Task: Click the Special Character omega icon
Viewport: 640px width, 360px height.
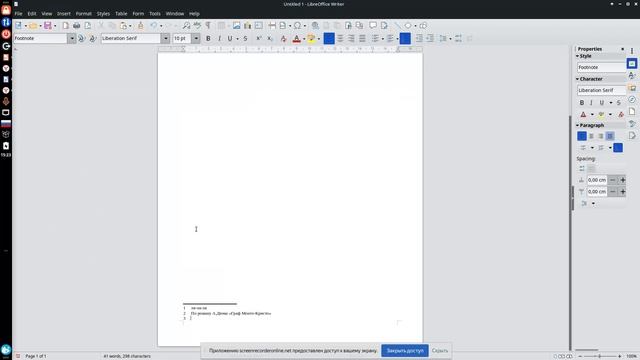Action: pos(298,26)
